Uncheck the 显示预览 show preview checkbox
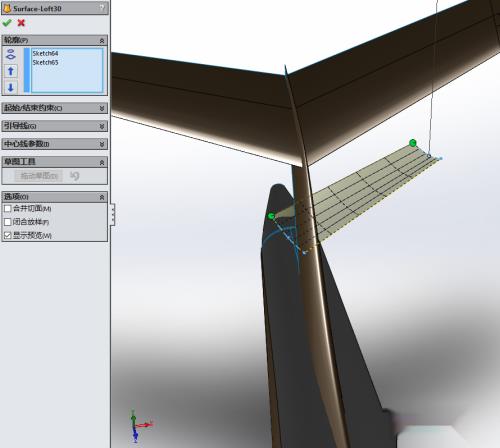This screenshot has height=448, width=500. 7,235
